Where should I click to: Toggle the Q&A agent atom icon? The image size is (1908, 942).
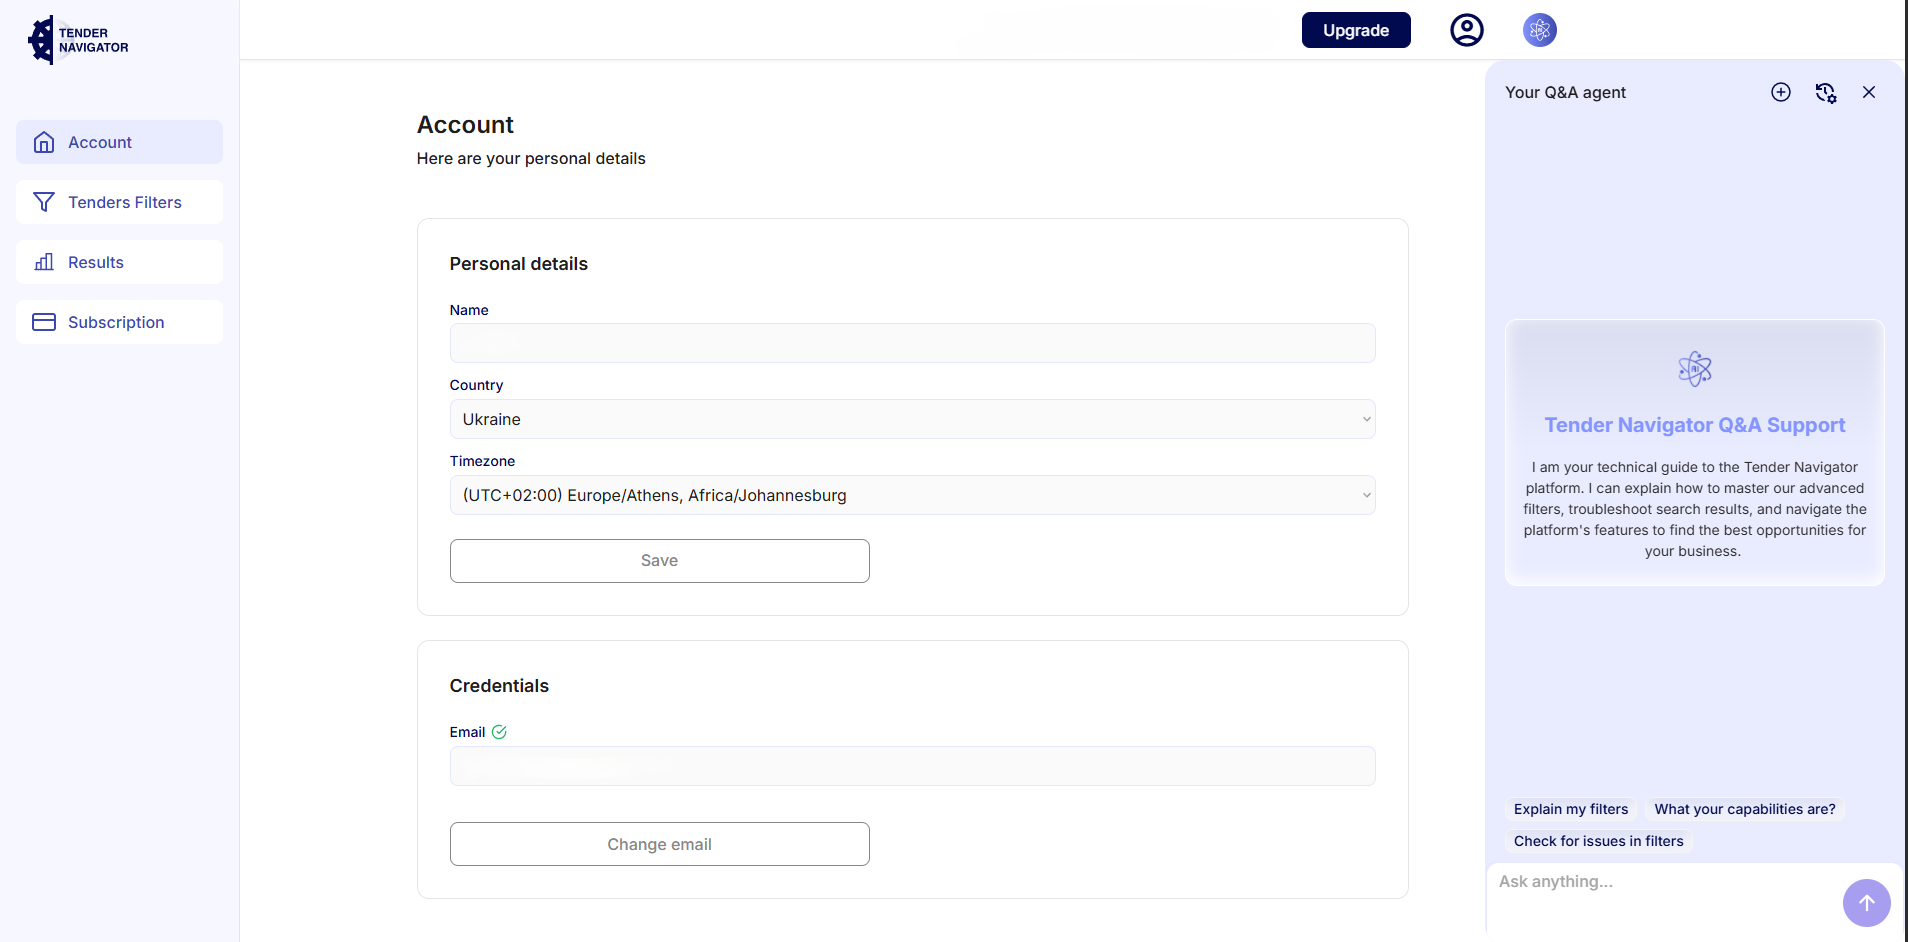point(1539,30)
